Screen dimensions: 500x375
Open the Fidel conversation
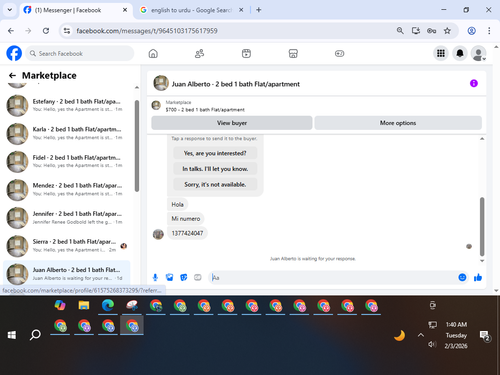click(67, 161)
